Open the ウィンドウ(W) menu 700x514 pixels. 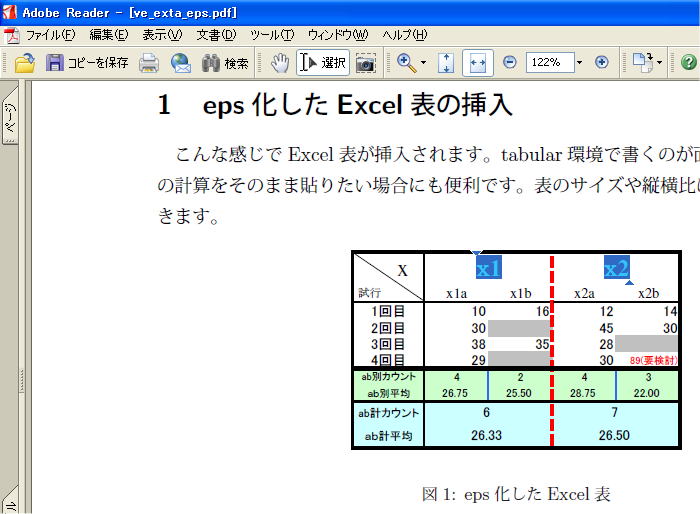click(x=338, y=35)
